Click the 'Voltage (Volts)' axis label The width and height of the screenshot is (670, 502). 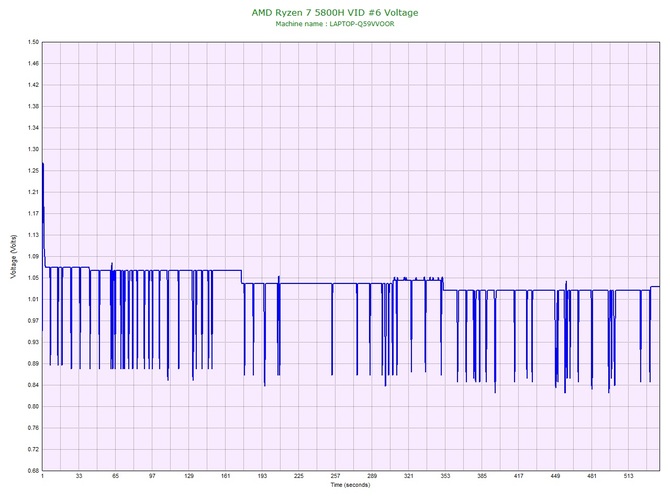pyautogui.click(x=14, y=257)
